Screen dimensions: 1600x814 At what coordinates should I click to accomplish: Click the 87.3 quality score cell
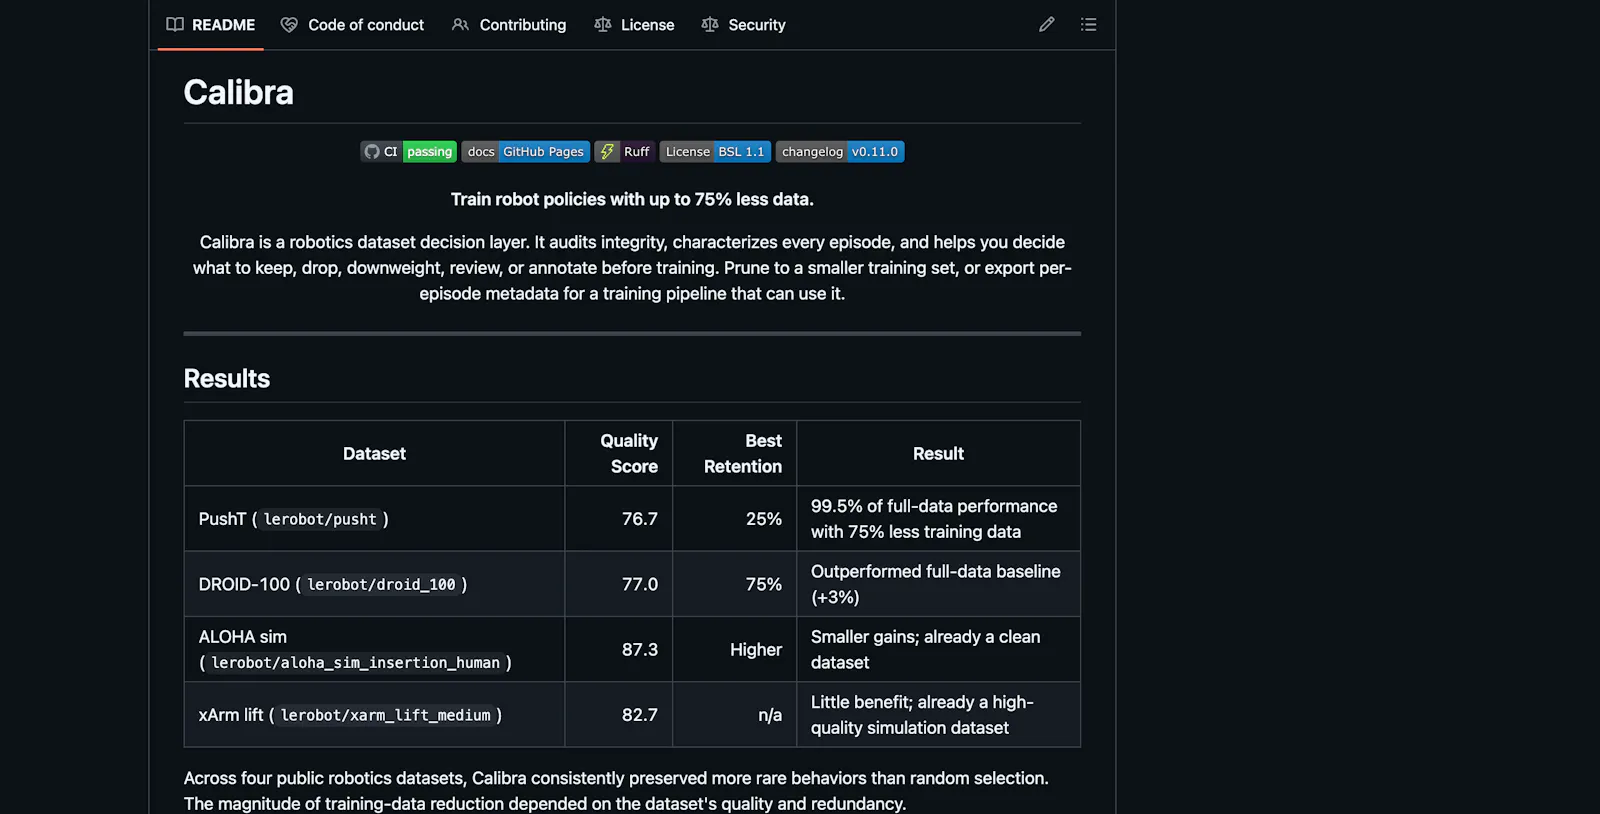619,650
